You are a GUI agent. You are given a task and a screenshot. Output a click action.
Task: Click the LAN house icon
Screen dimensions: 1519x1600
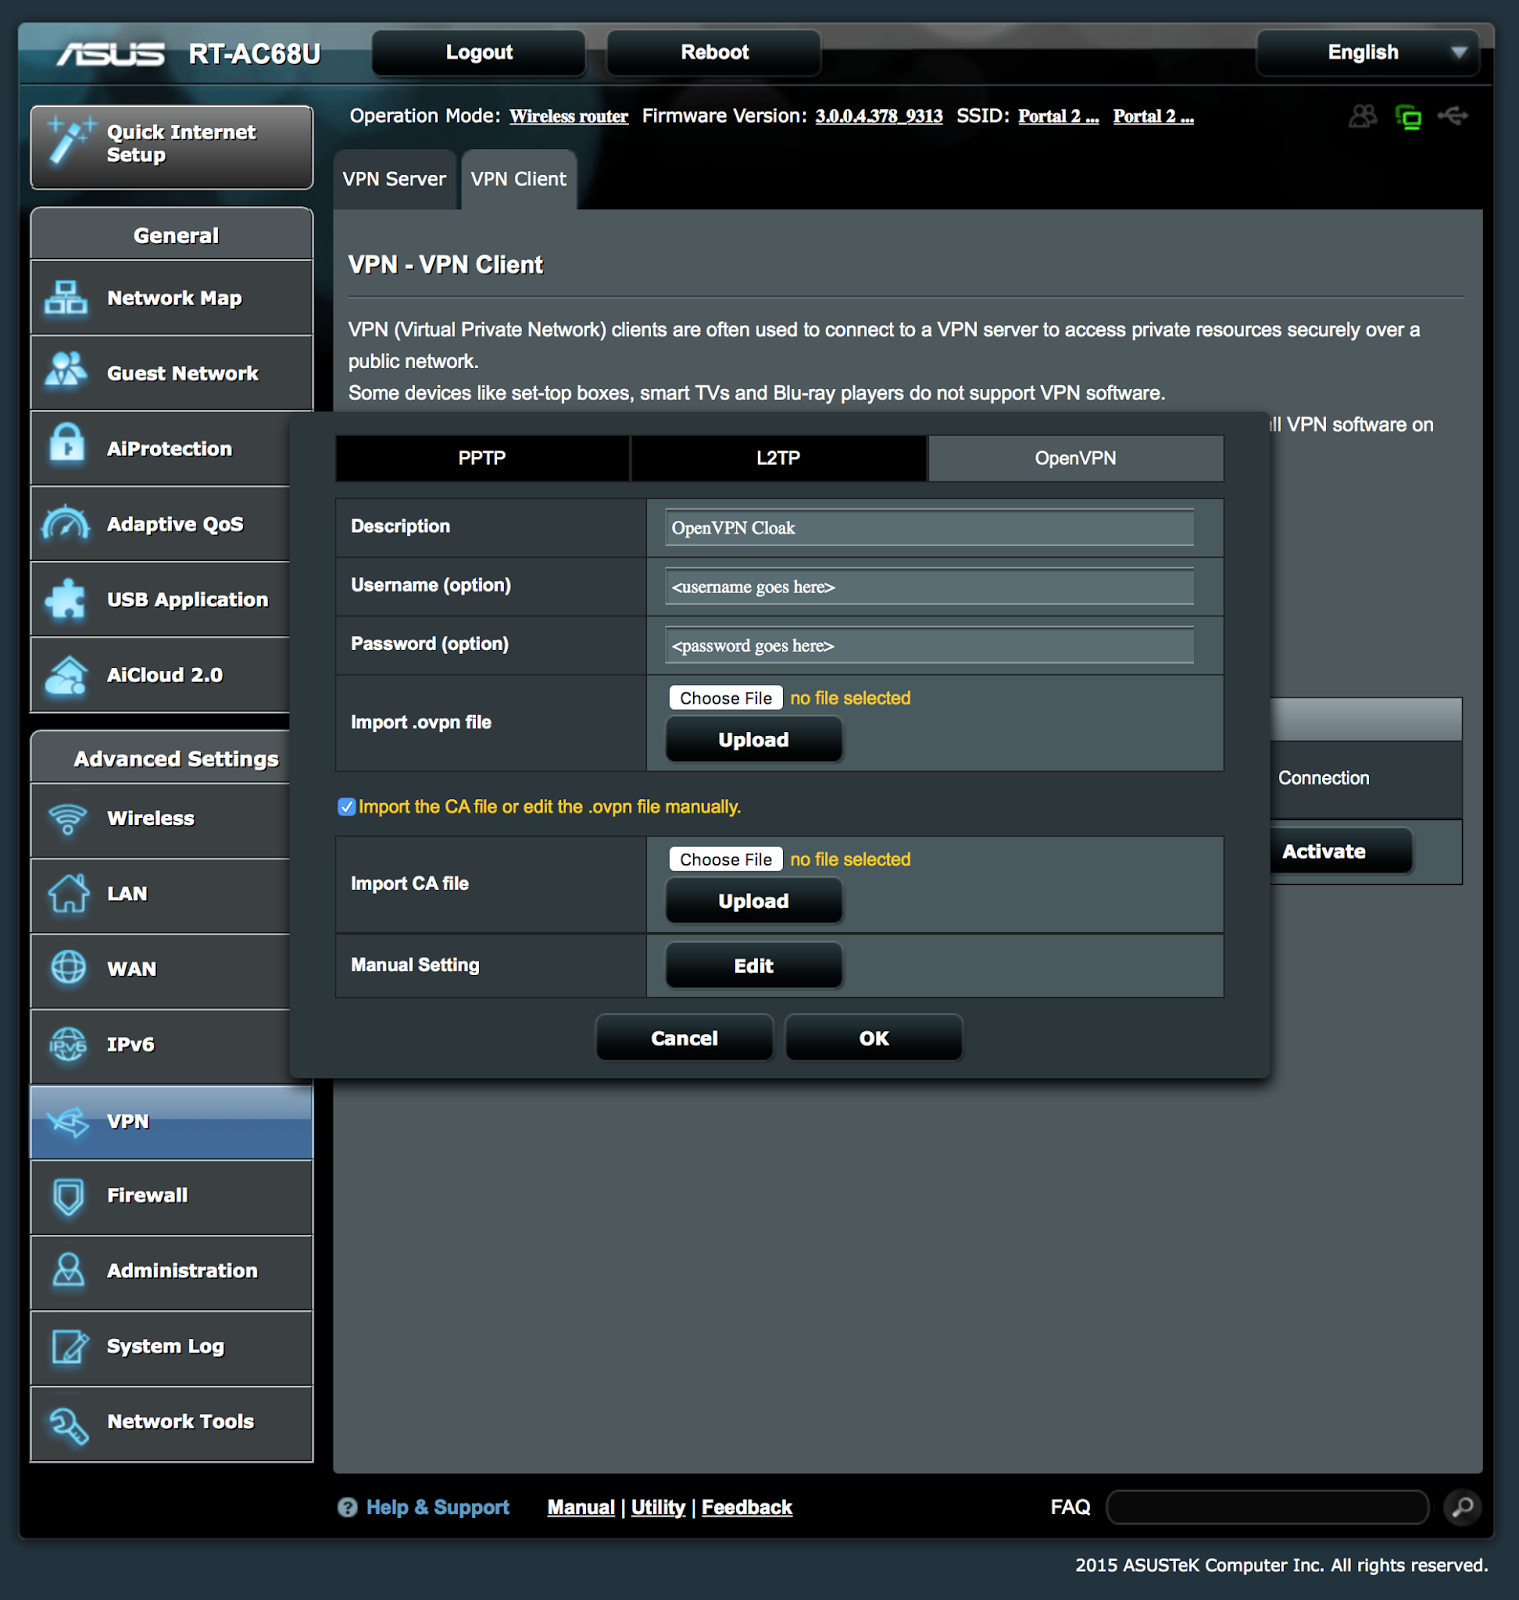point(67,893)
